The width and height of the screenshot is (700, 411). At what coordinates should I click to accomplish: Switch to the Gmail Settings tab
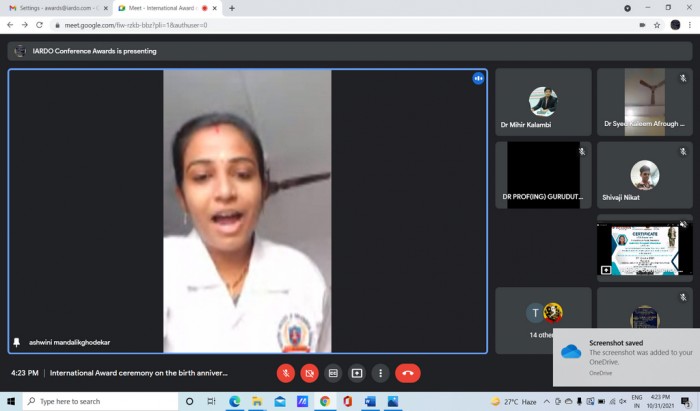tap(58, 8)
